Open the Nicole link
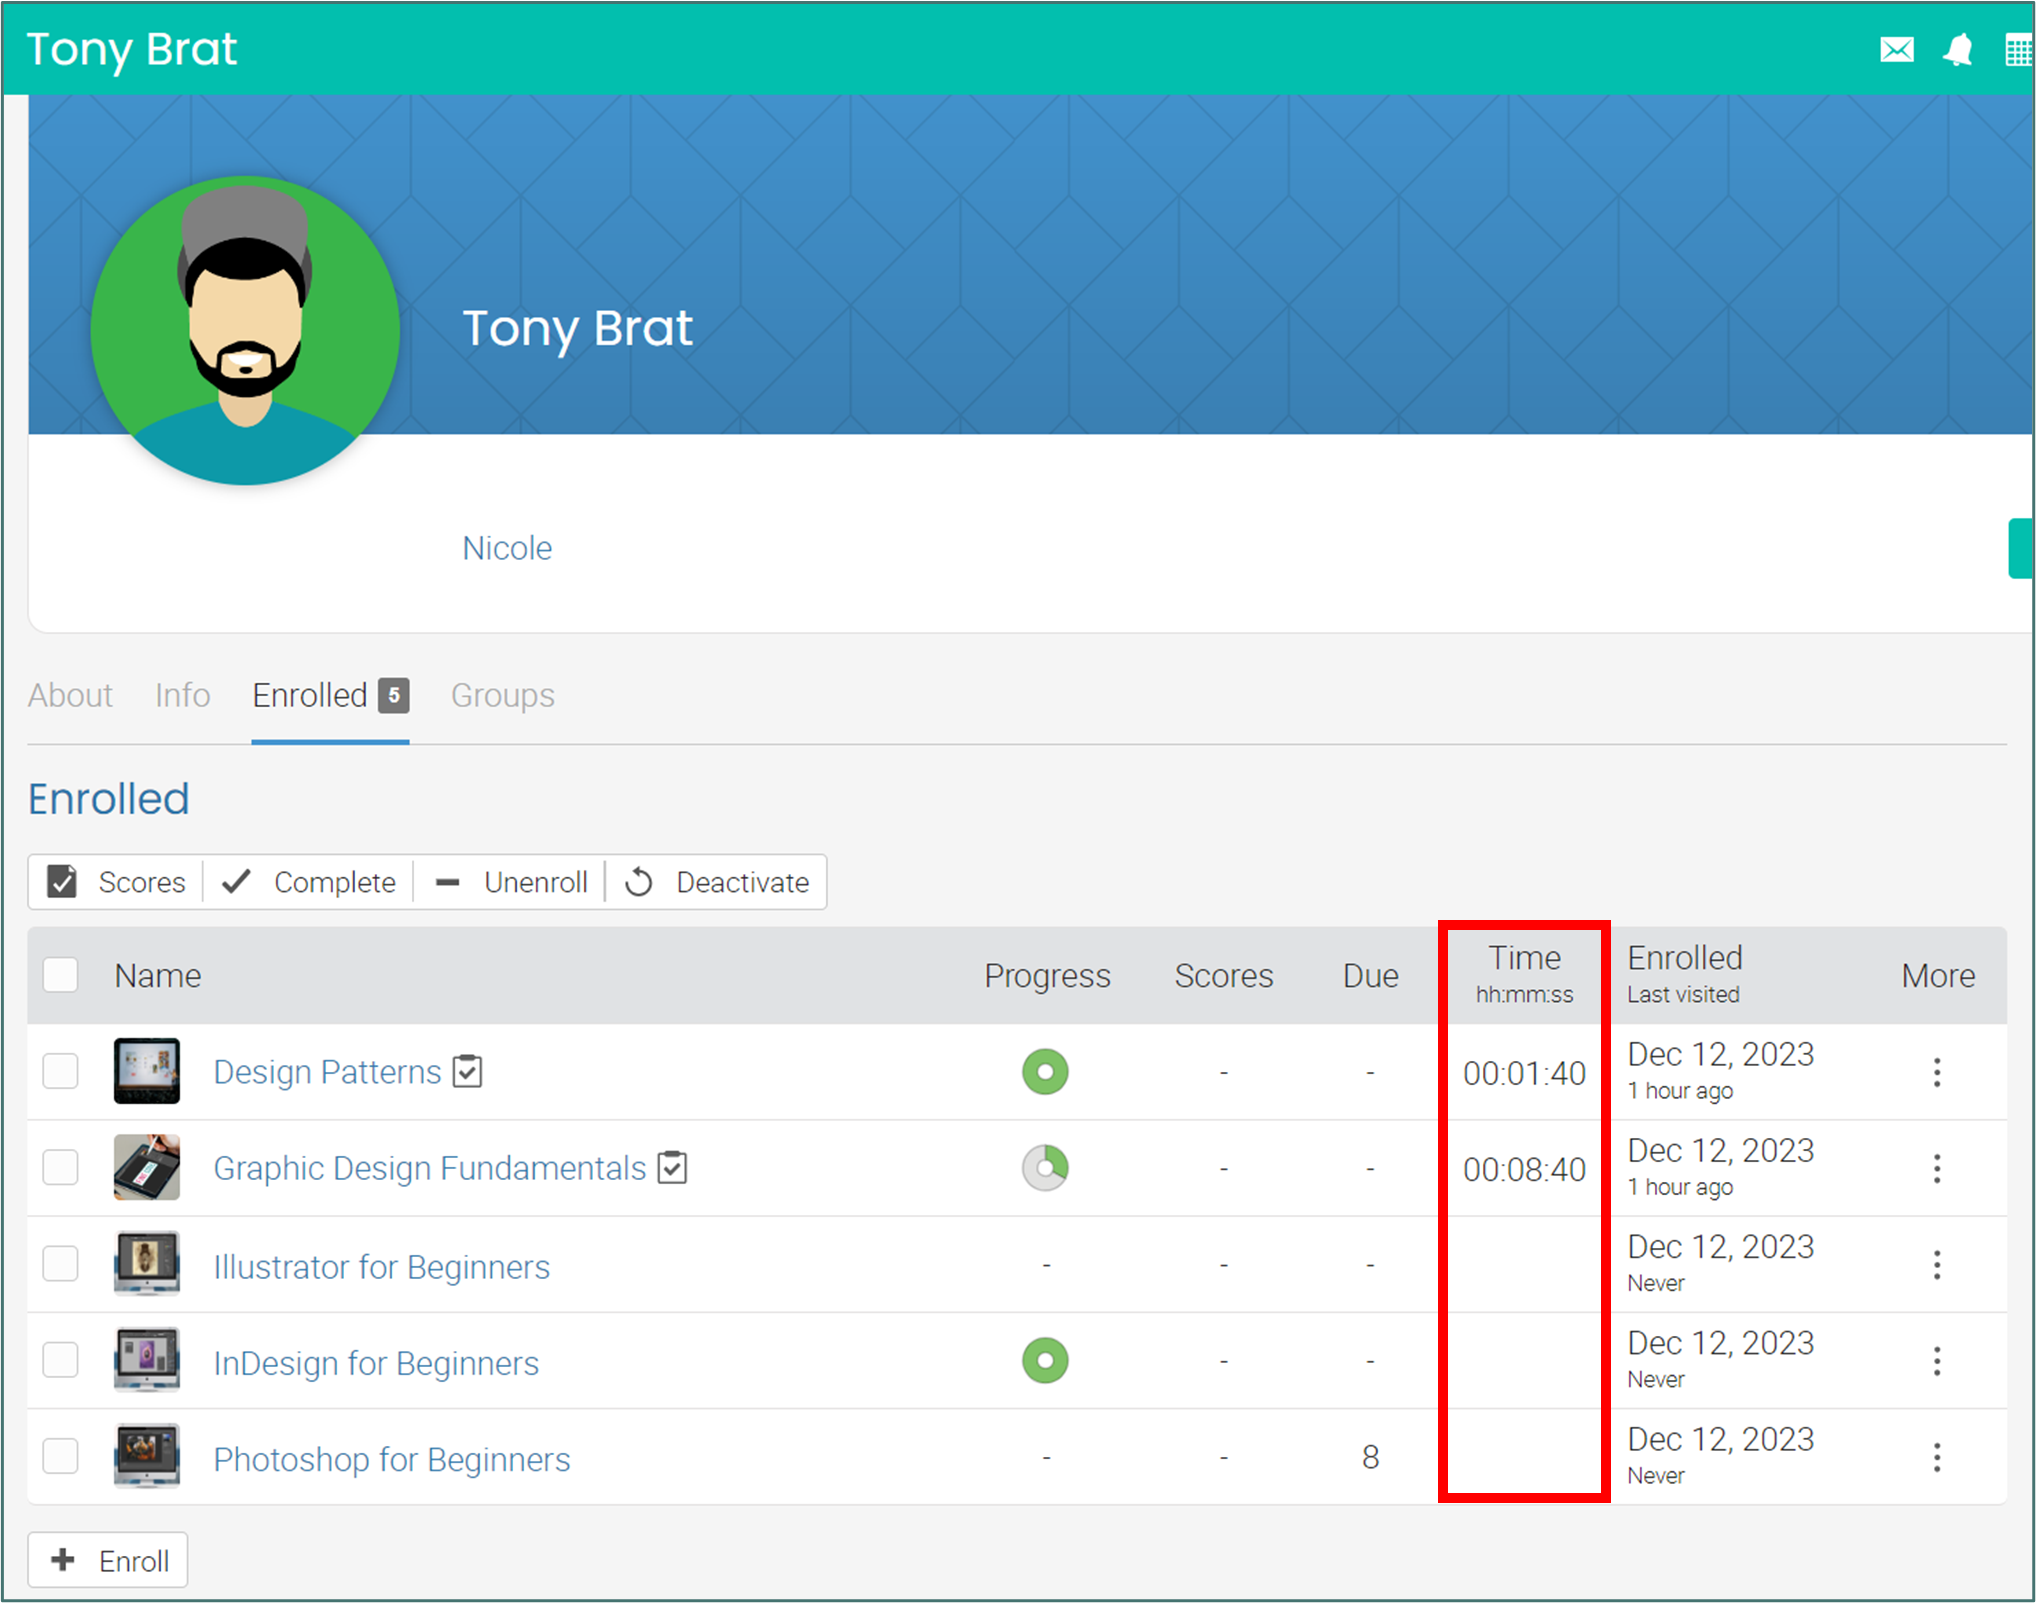 pos(507,548)
